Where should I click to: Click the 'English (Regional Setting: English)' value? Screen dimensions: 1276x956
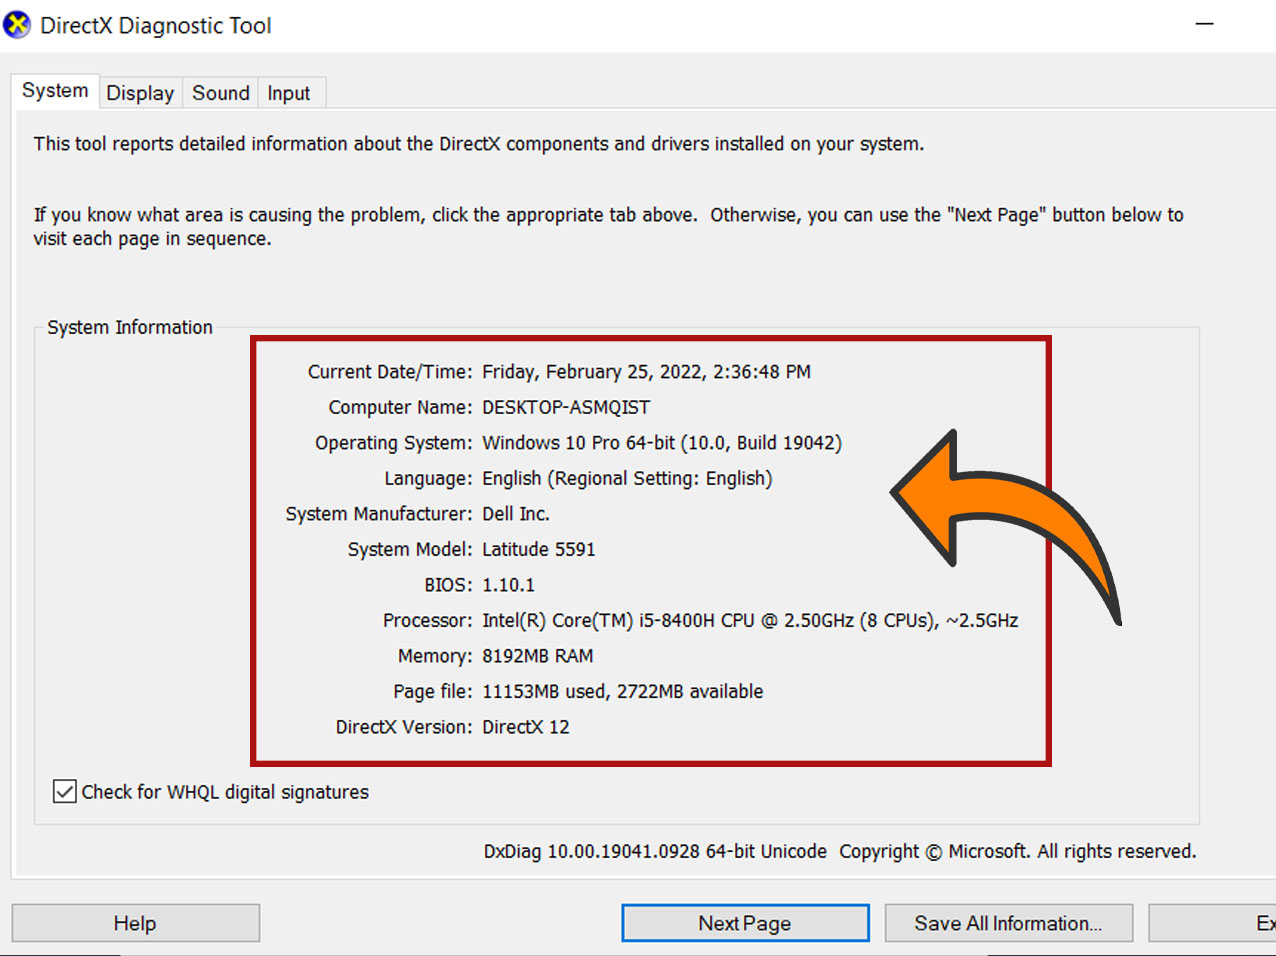[x=627, y=479]
